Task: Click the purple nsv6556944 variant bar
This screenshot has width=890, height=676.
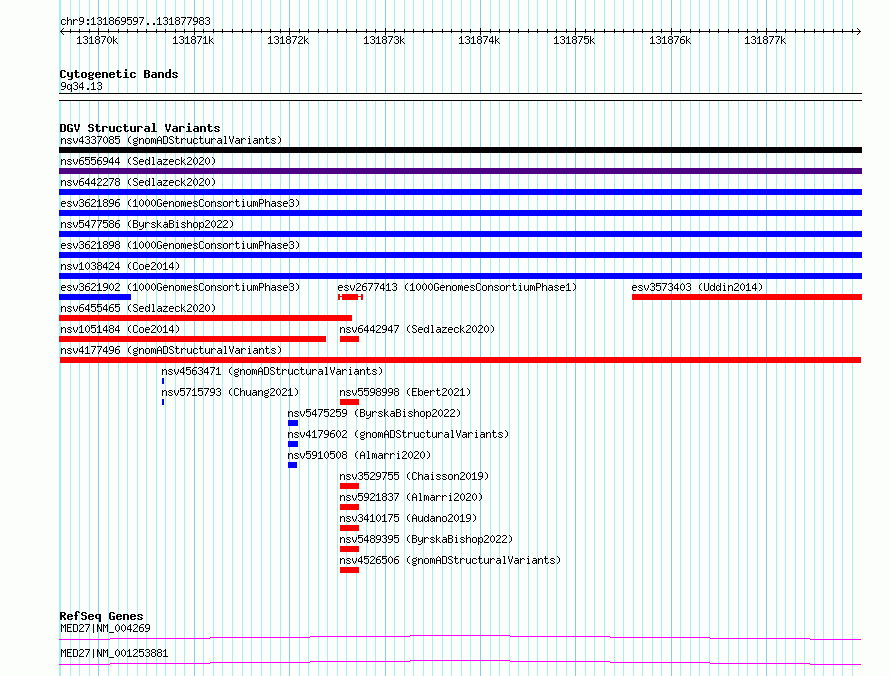Action: click(x=460, y=171)
